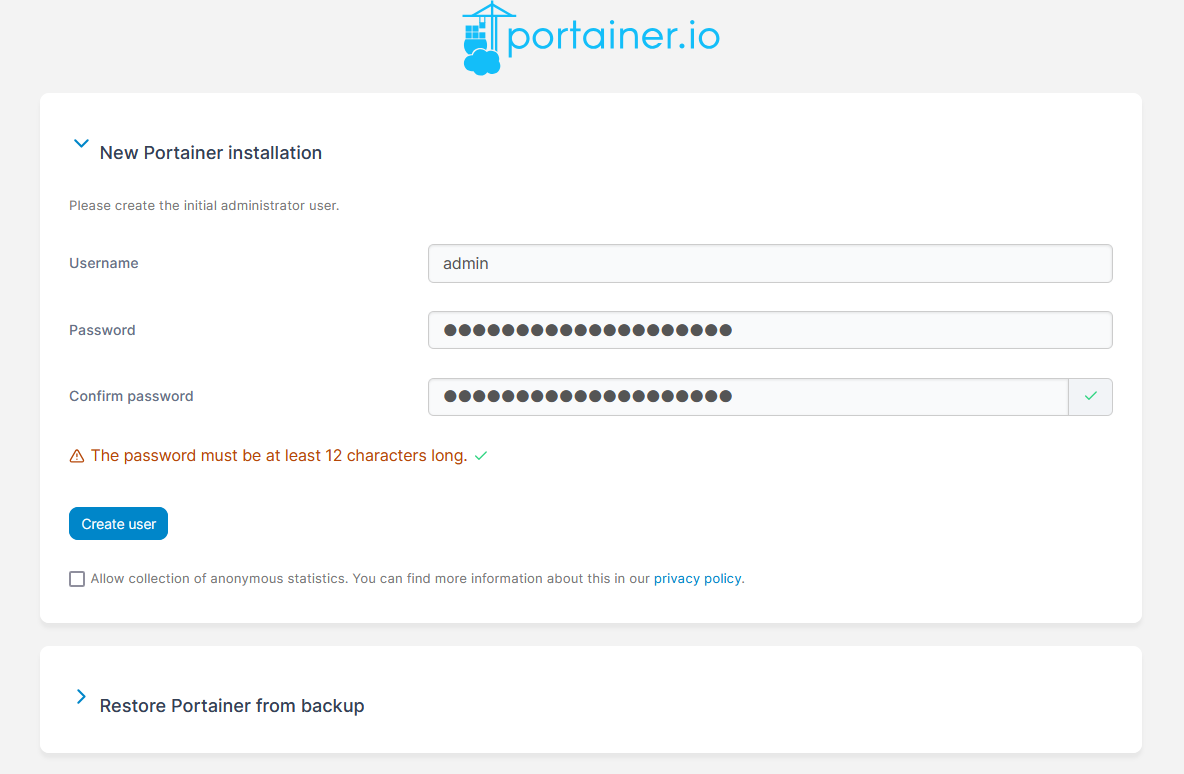This screenshot has height=774, width=1184.
Task: Open the privacy policy link
Action: coord(697,579)
